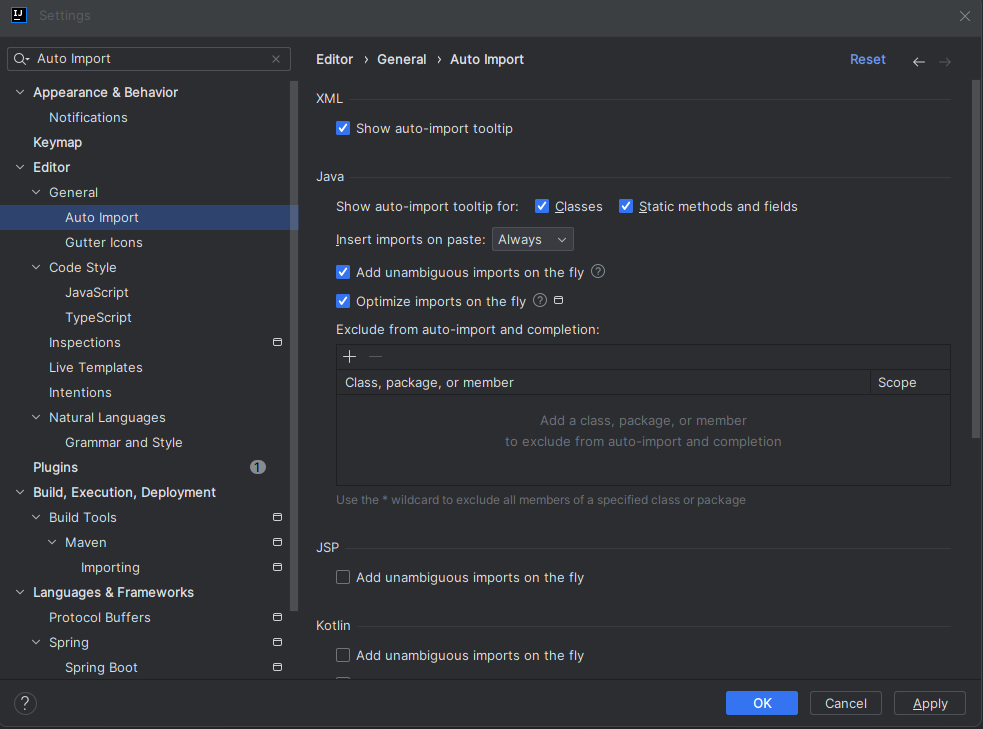Collapse the Code Style tree node
The image size is (983, 729).
[x=36, y=267]
